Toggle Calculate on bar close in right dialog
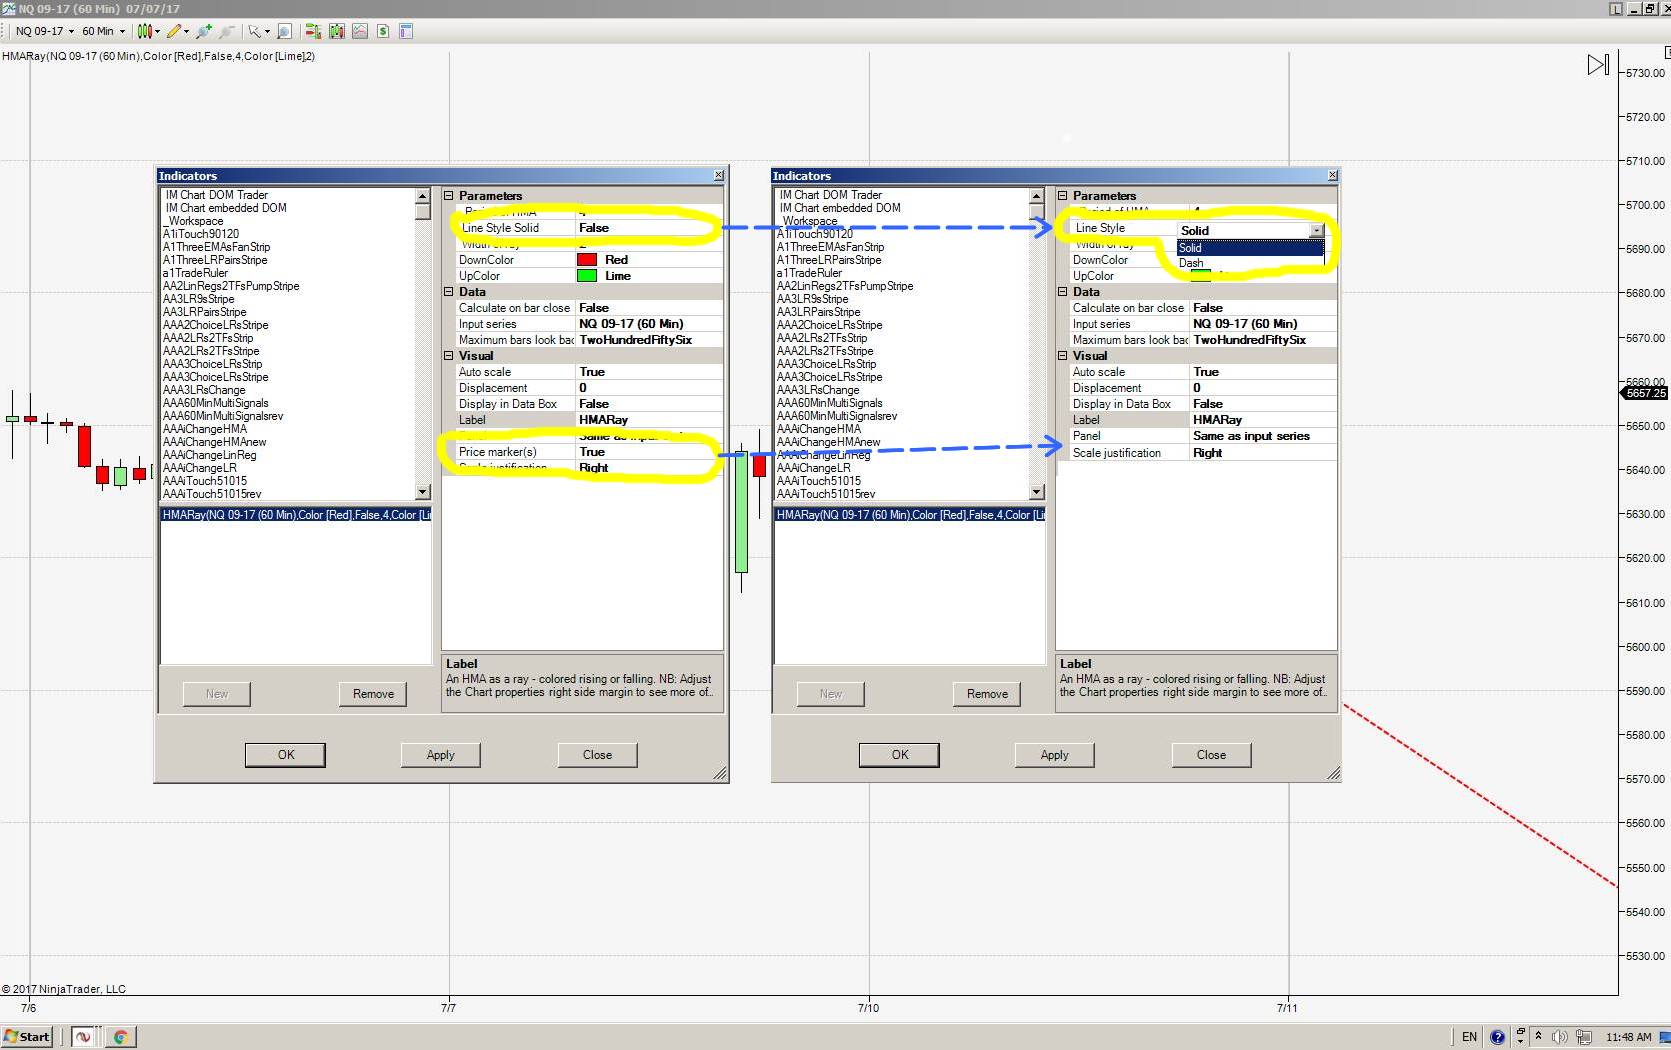The height and width of the screenshot is (1050, 1671). 1263,308
